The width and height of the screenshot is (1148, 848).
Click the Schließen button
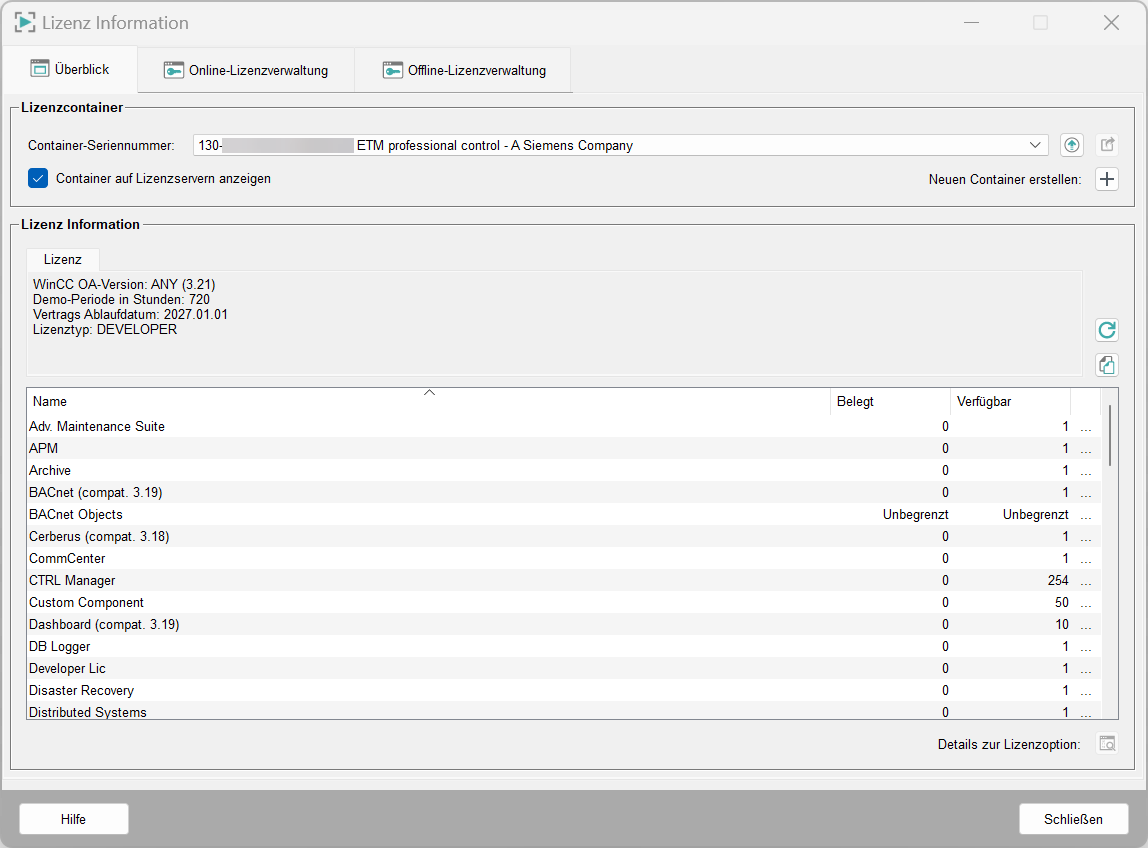[x=1073, y=819]
